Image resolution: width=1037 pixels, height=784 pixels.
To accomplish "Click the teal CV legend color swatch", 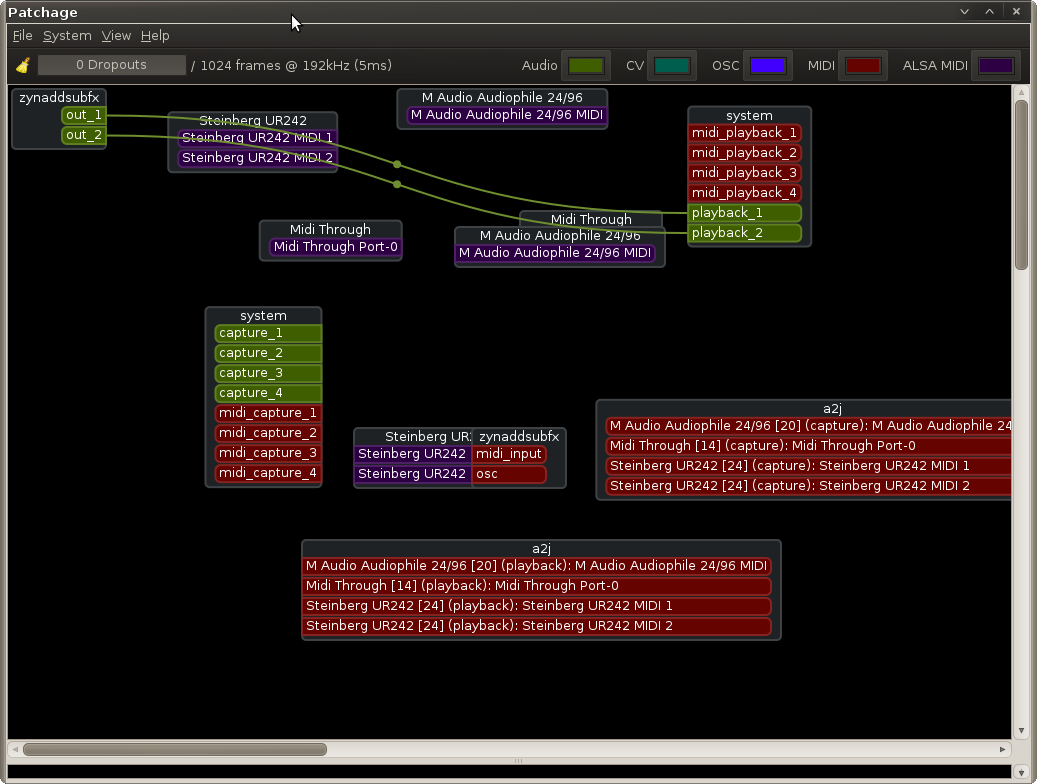I will tap(670, 66).
